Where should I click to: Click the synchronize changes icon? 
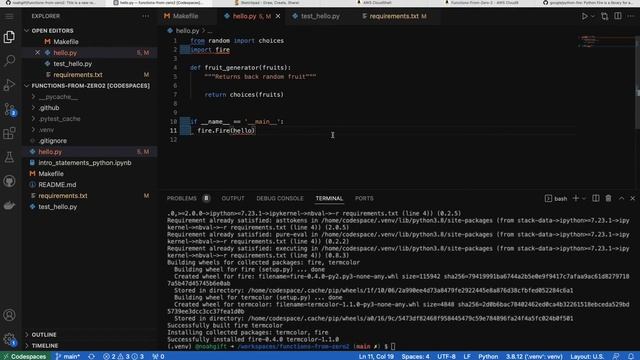91,356
